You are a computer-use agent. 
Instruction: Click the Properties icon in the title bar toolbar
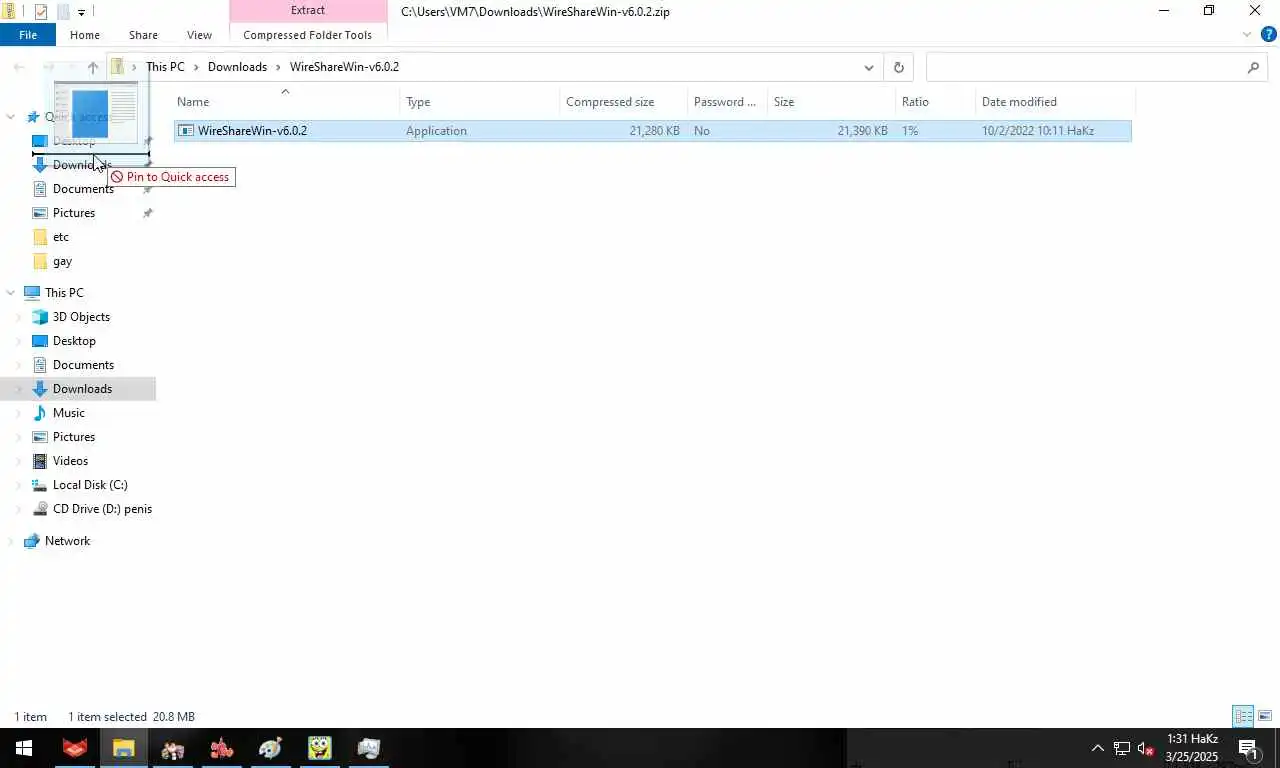coord(41,12)
